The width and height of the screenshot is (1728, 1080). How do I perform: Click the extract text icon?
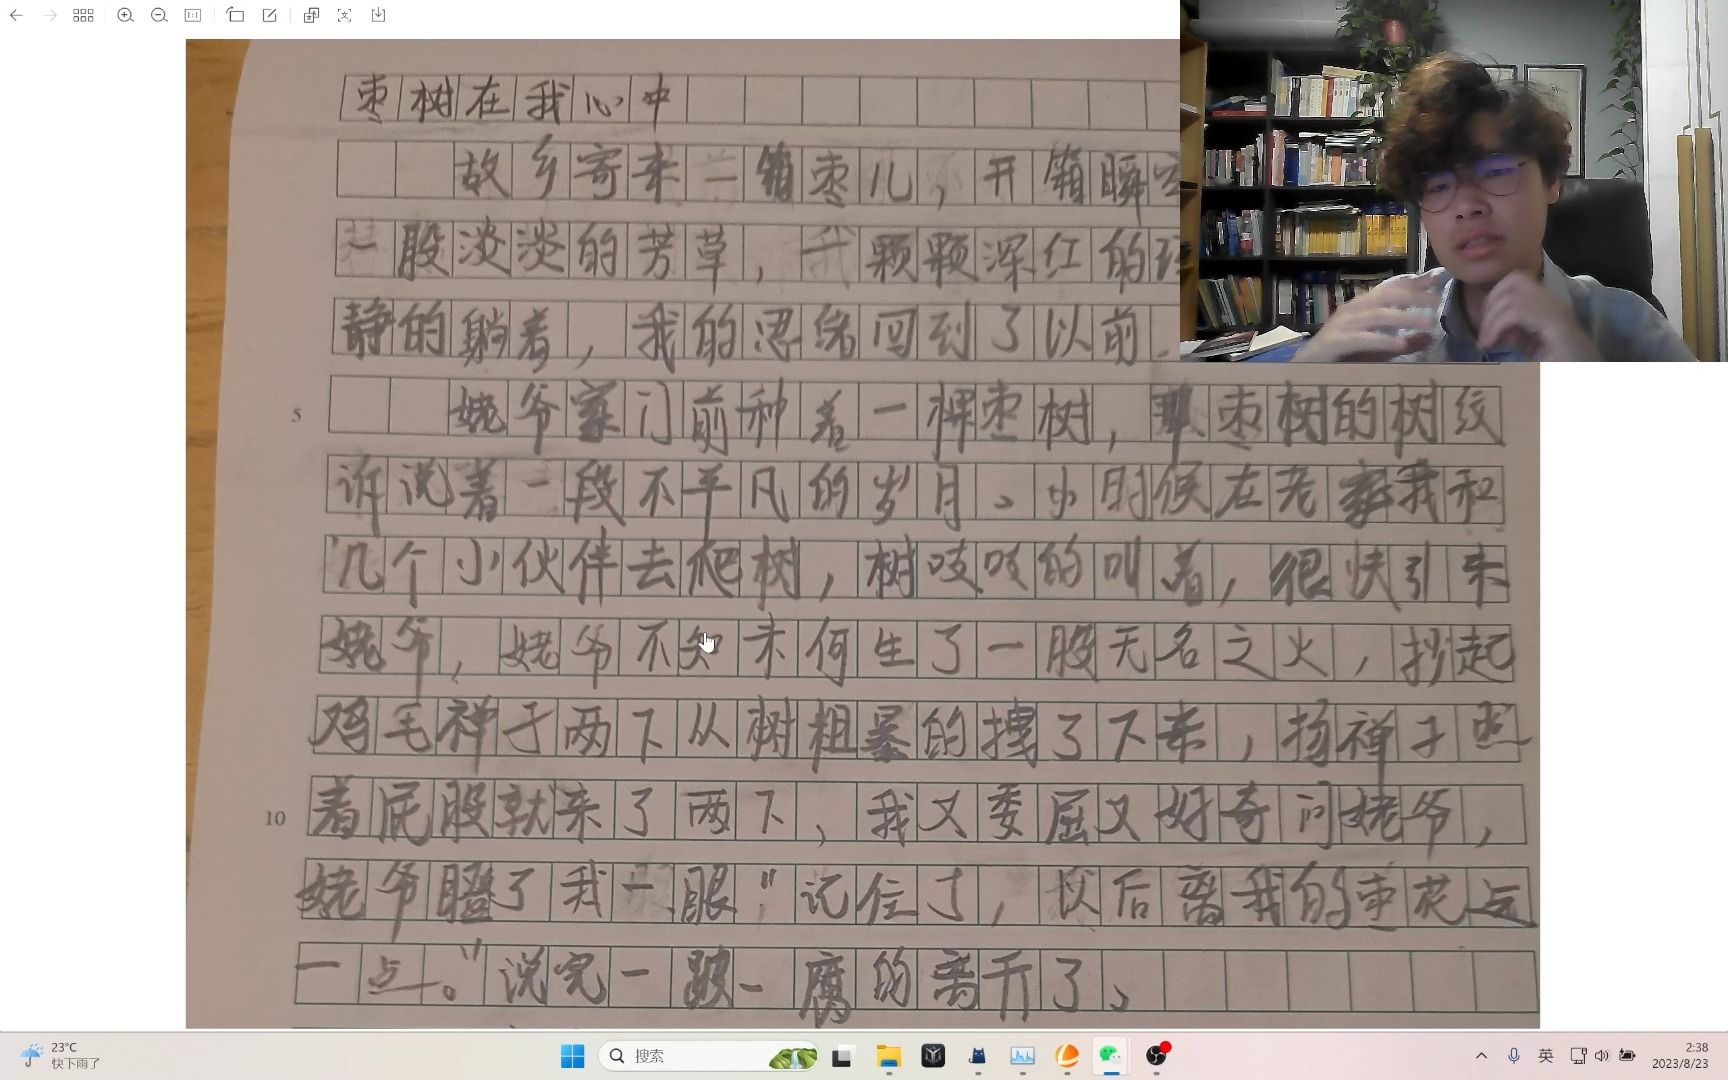click(345, 15)
